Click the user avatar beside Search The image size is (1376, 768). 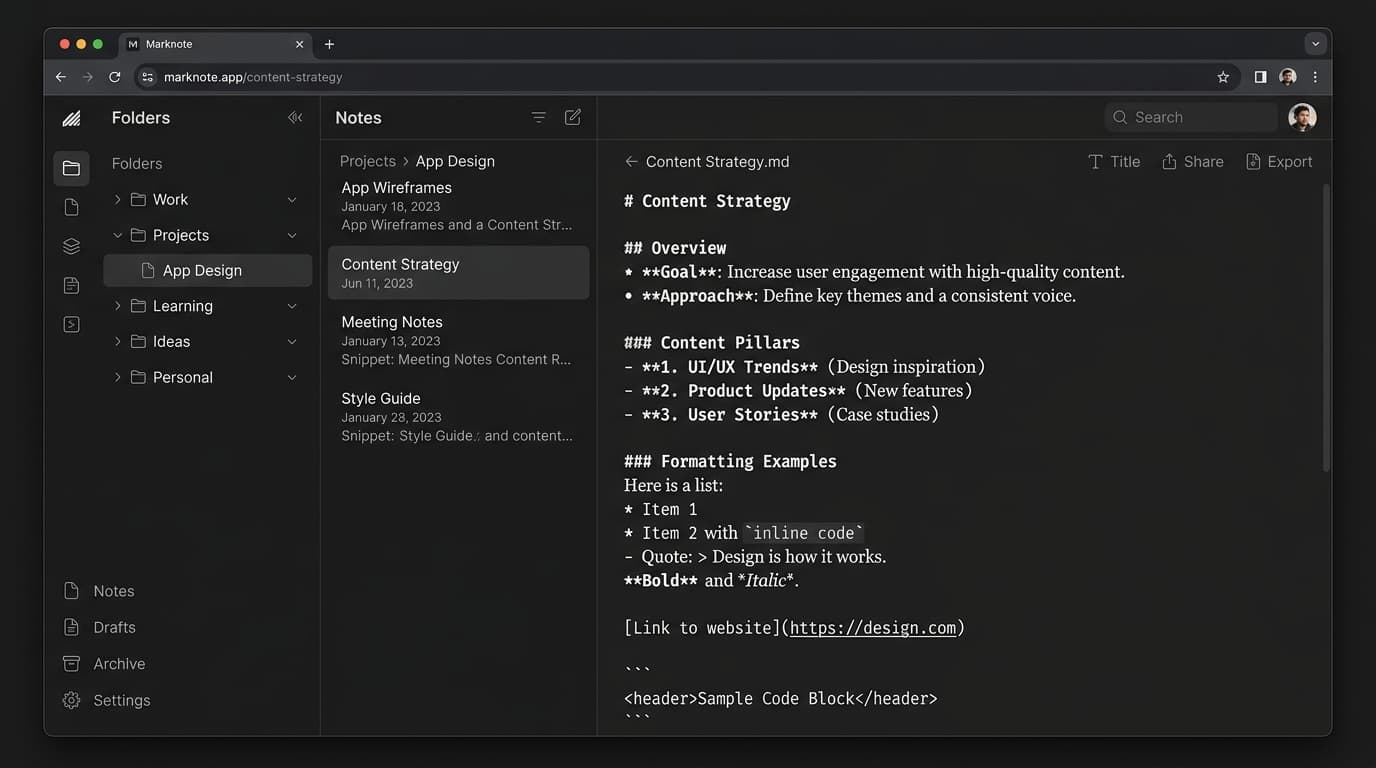[x=1302, y=117]
